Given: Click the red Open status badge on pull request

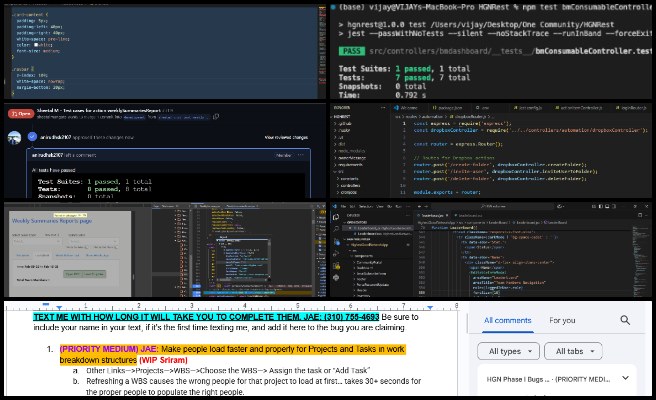Looking at the screenshot, I should coord(21,114).
